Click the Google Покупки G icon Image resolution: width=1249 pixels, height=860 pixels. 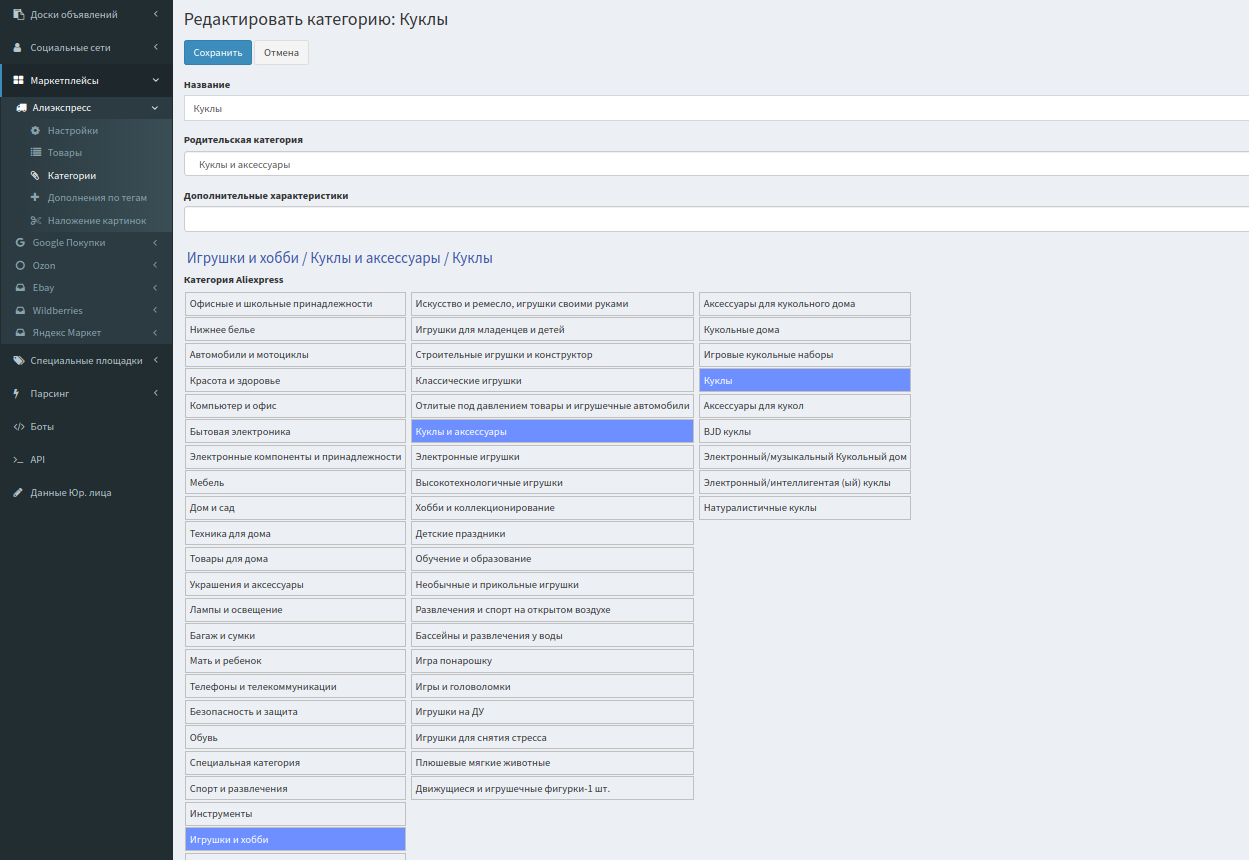pos(21,243)
